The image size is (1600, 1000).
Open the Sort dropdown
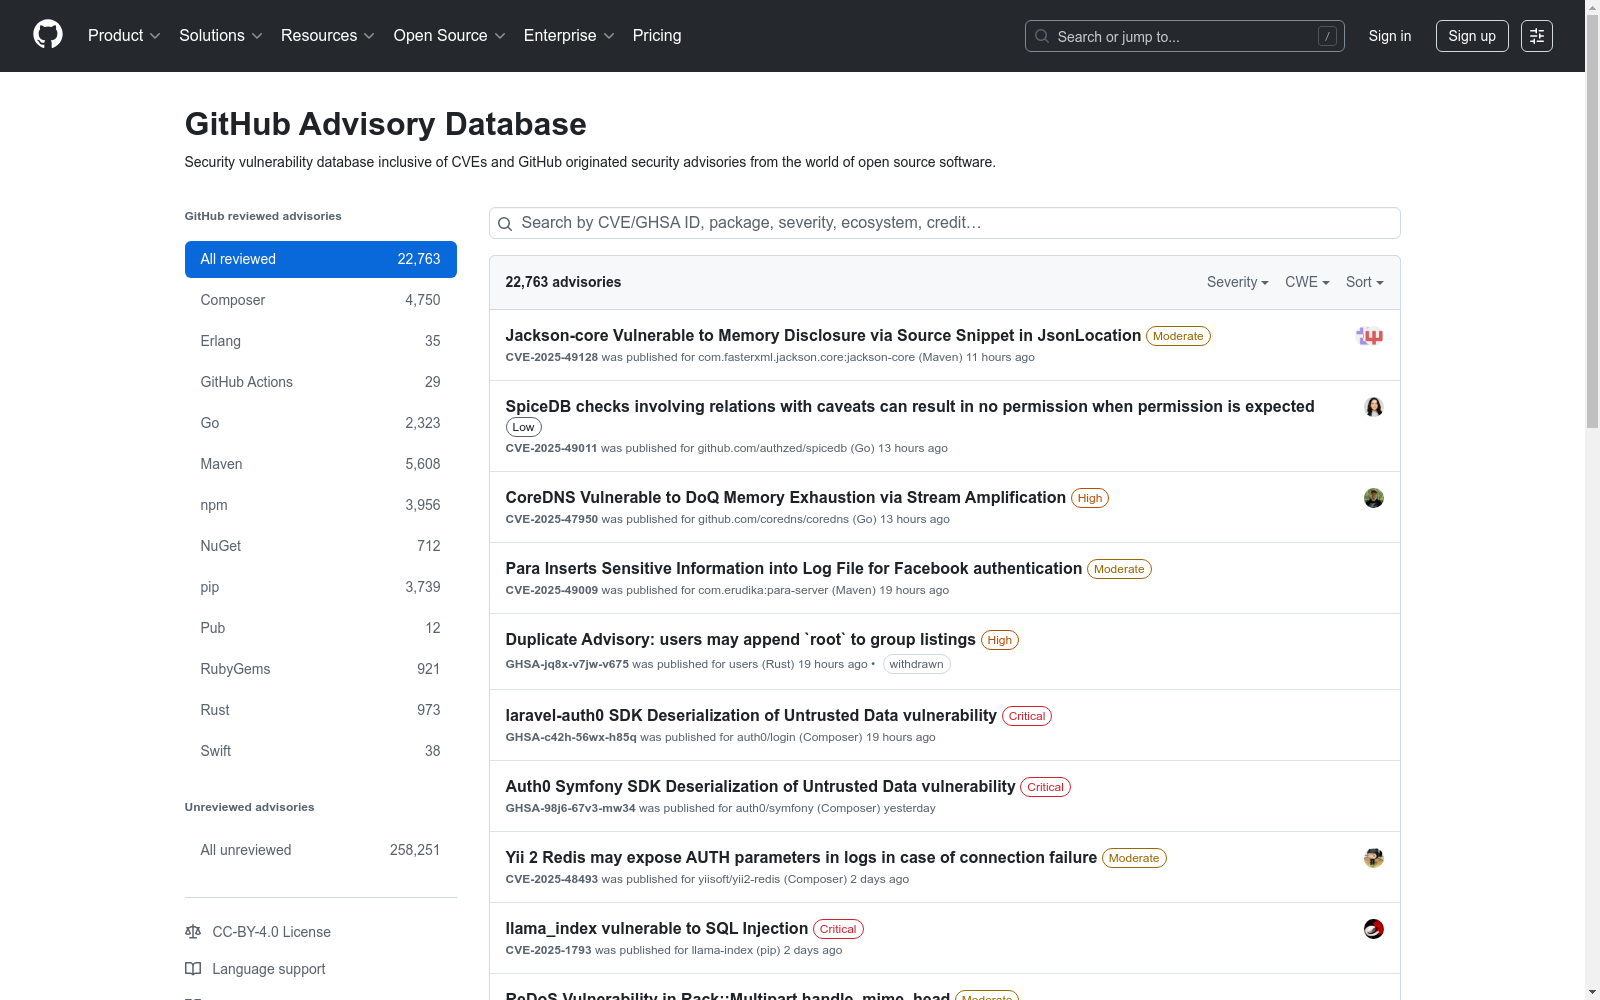point(1364,282)
